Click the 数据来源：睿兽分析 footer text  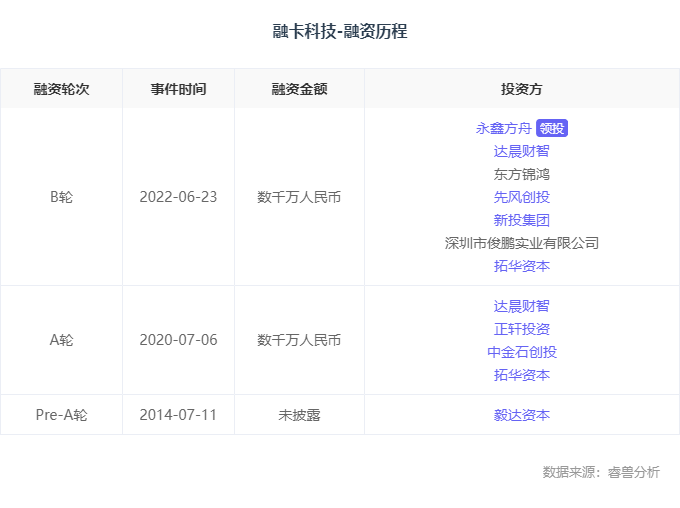[601, 472]
